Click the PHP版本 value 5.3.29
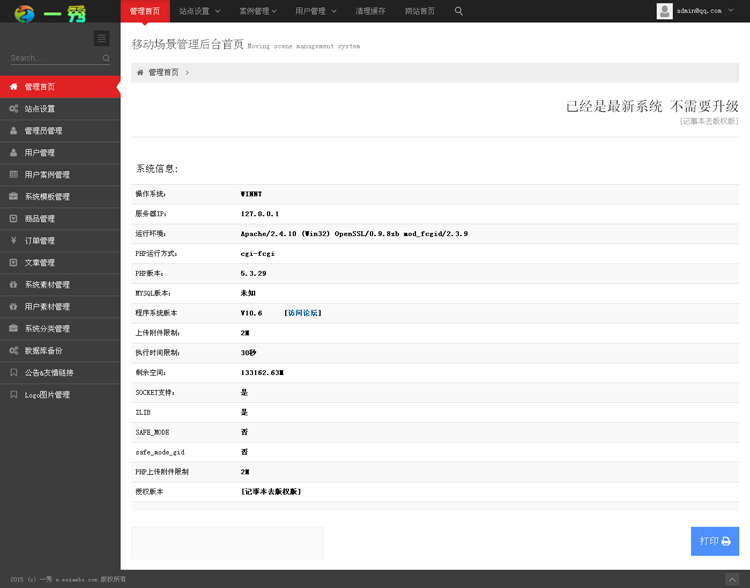 click(254, 274)
